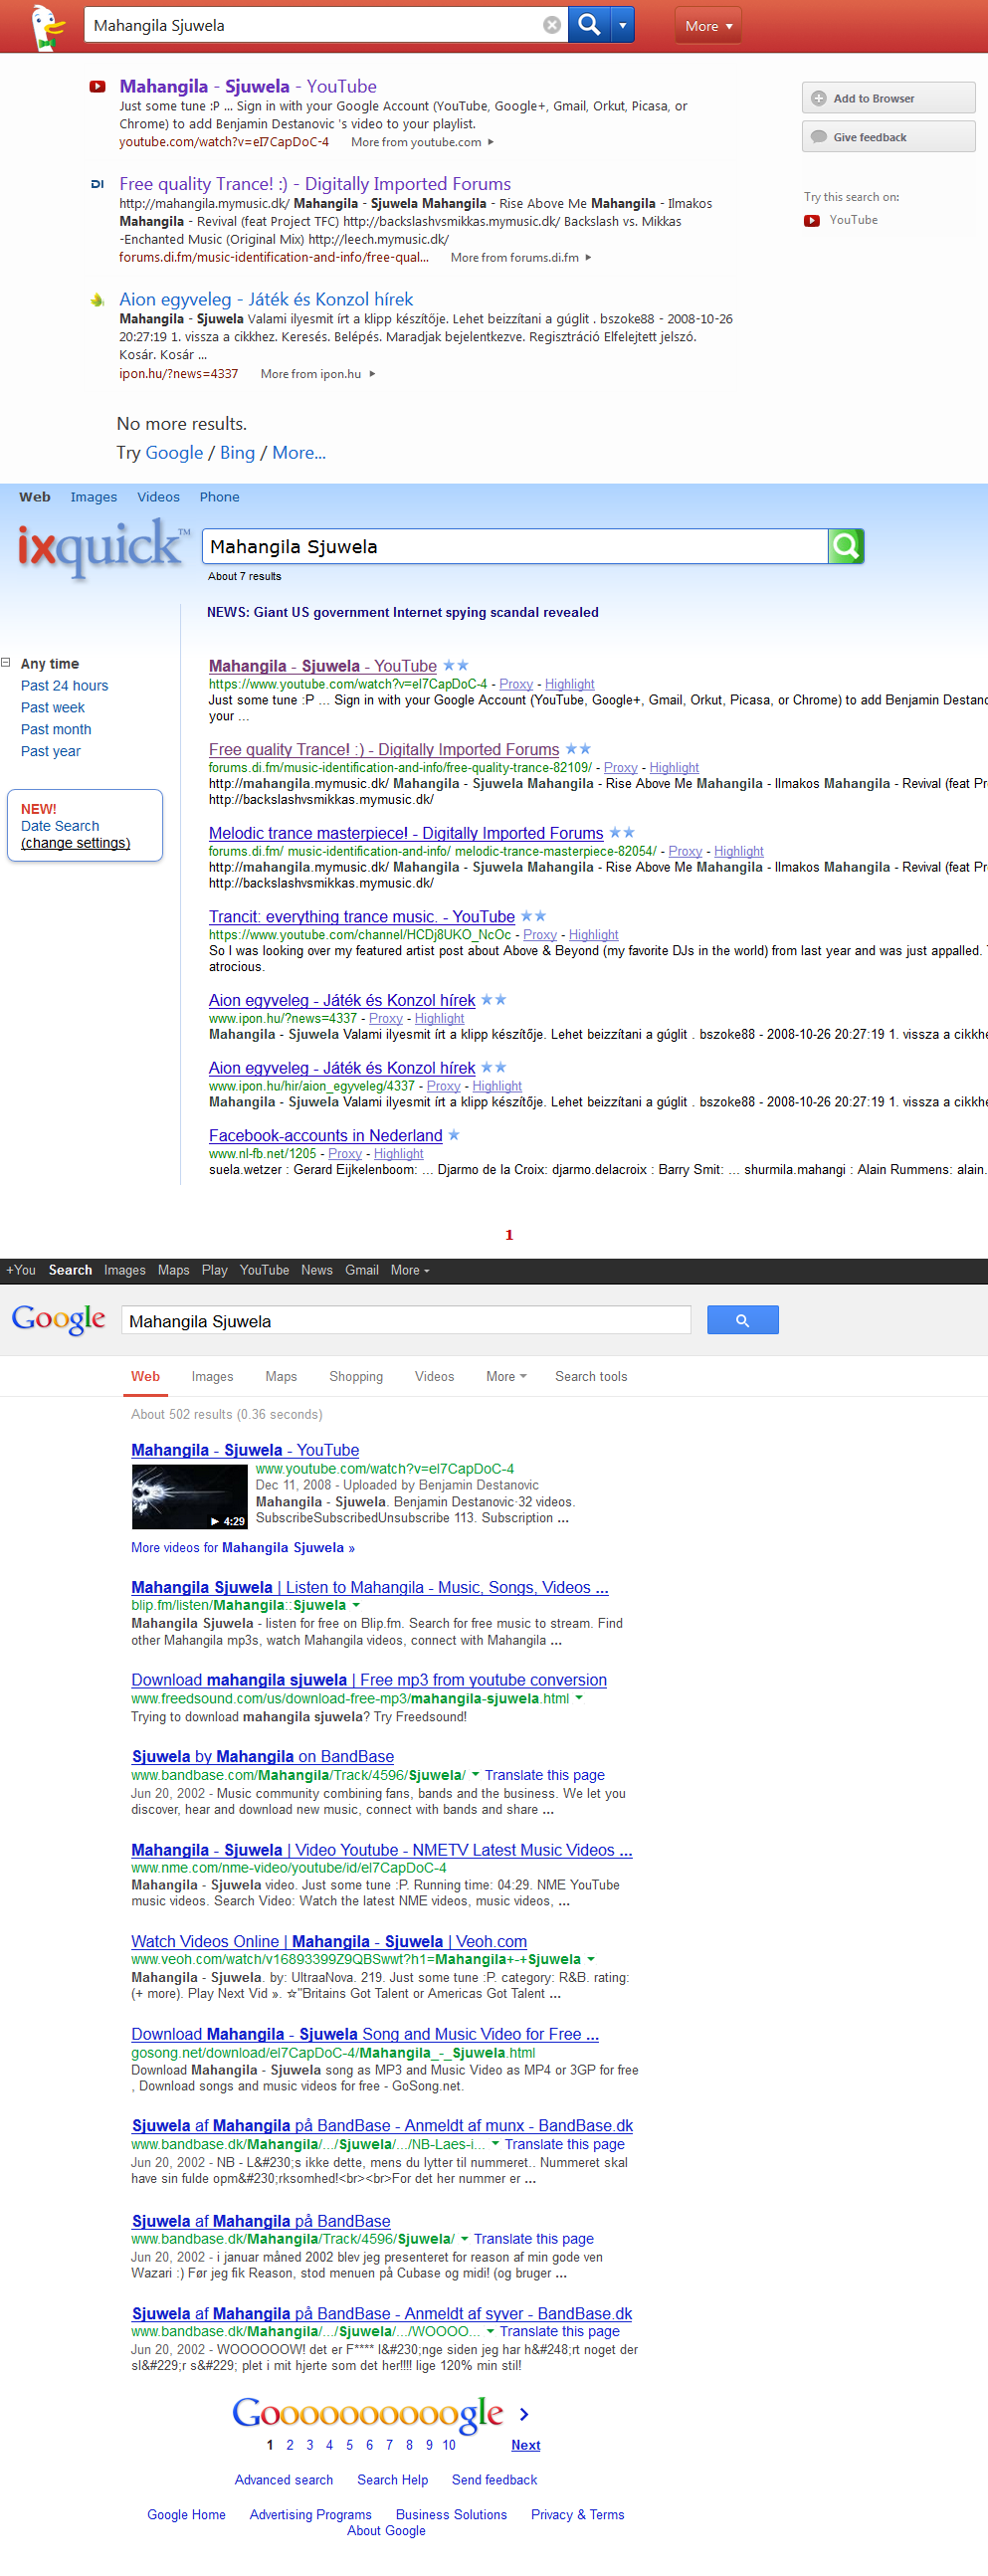The image size is (988, 2576).
Task: Switch to the ixquick Images tab
Action: [93, 497]
